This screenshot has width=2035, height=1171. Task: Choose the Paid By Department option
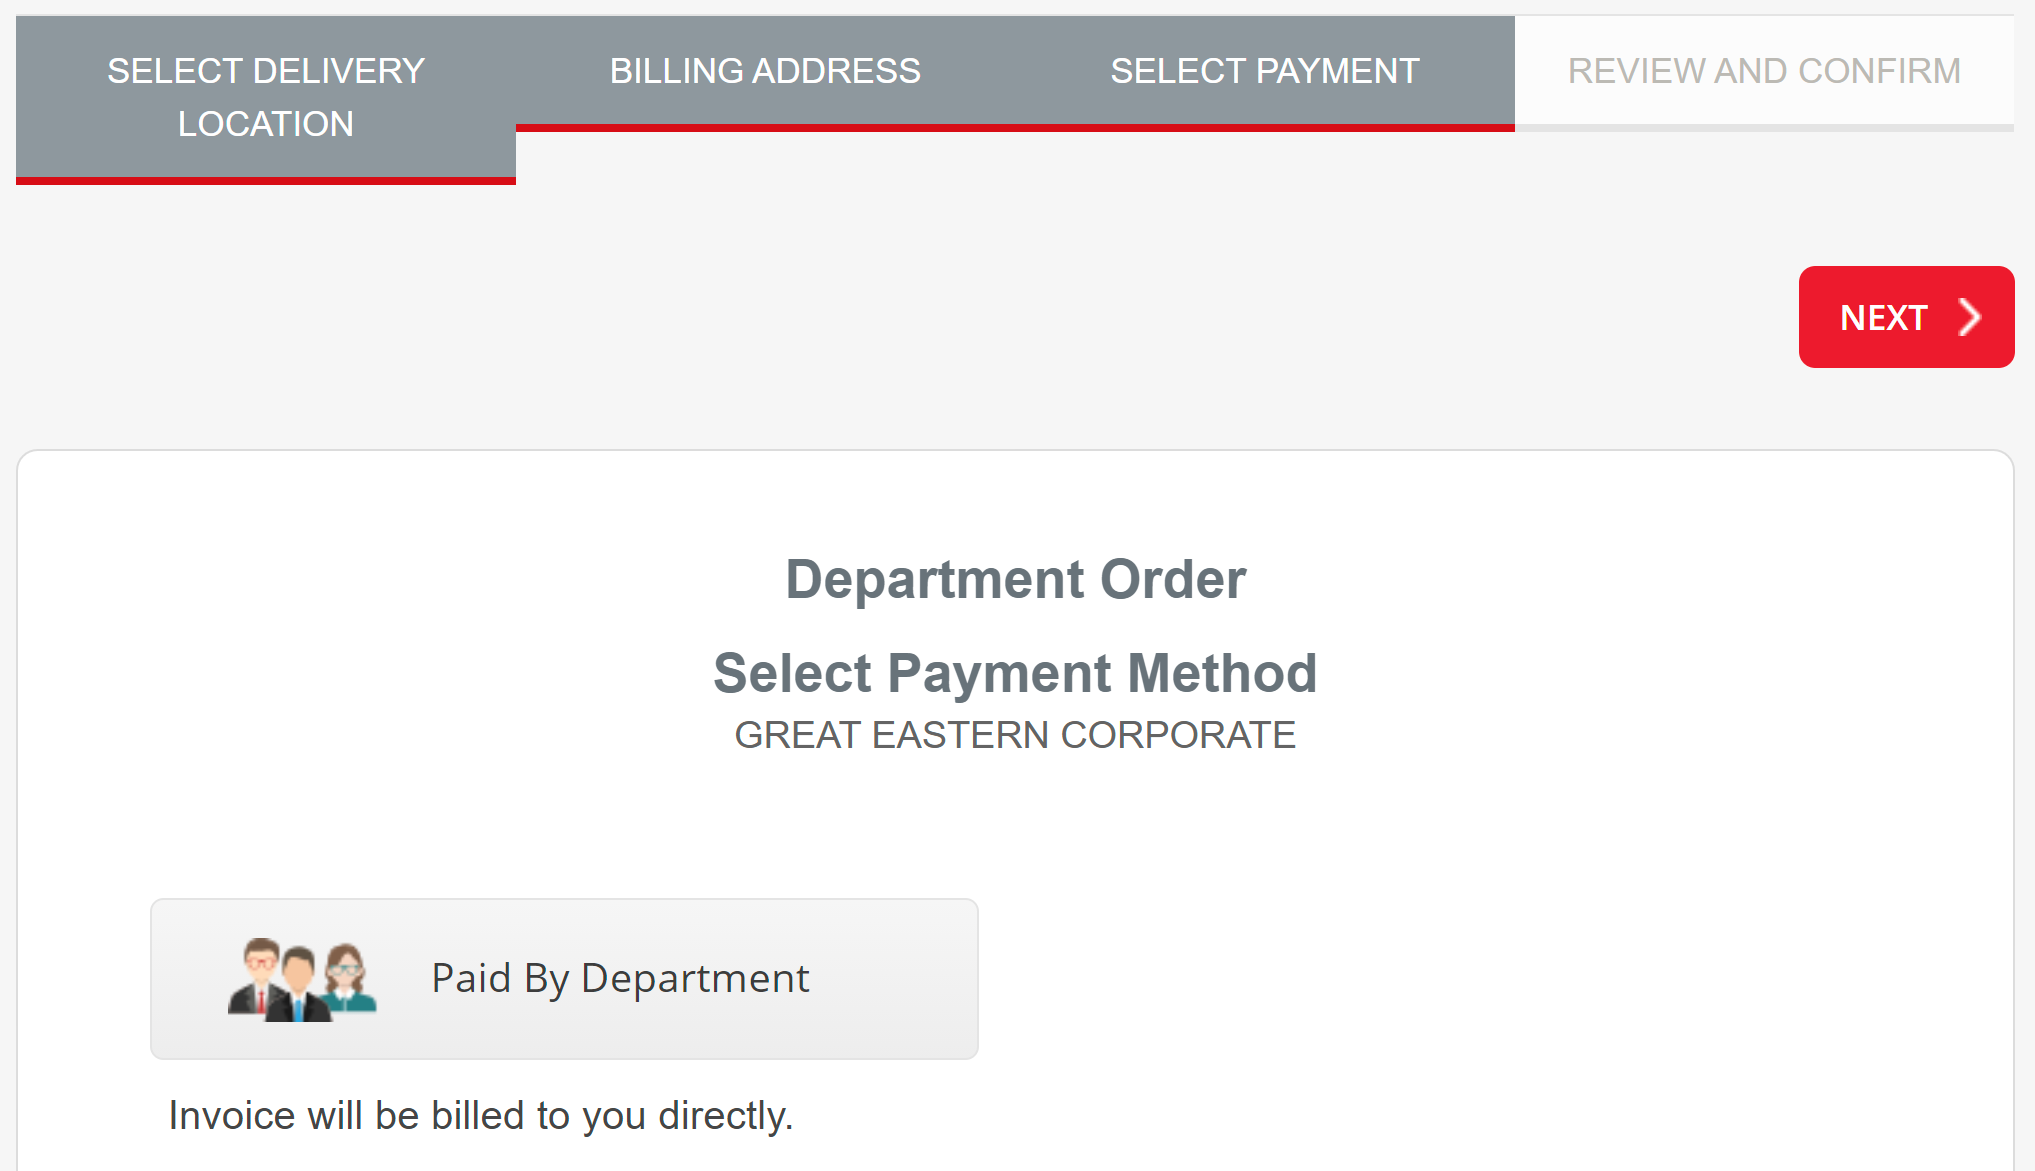564,979
